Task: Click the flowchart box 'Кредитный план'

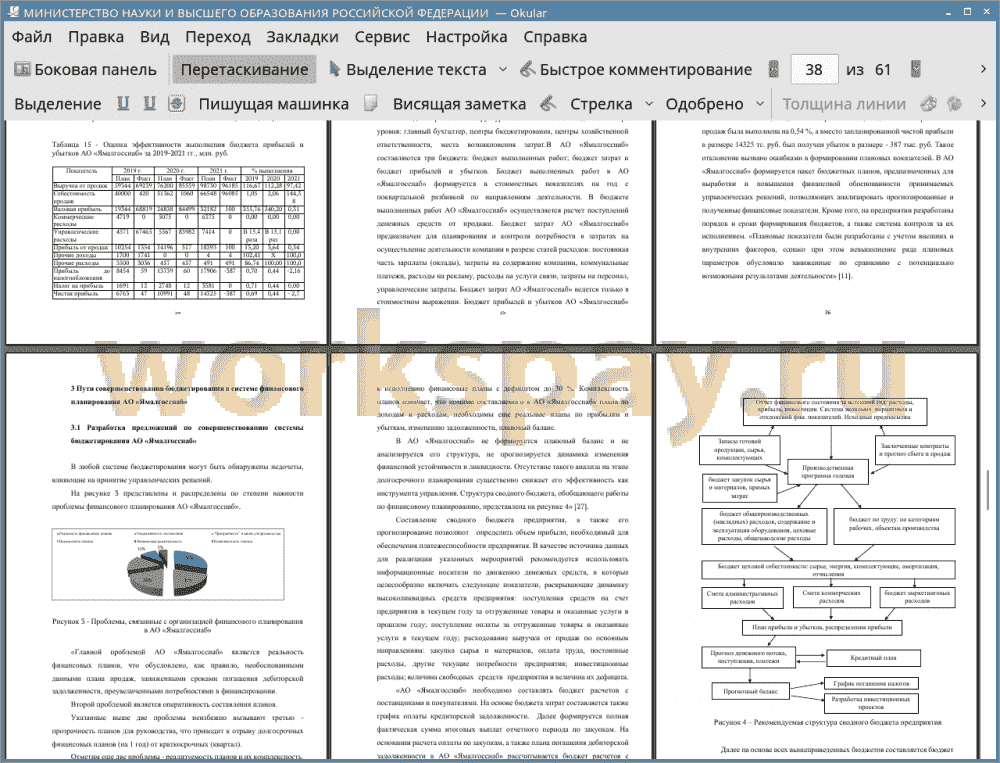Action: 873,658
